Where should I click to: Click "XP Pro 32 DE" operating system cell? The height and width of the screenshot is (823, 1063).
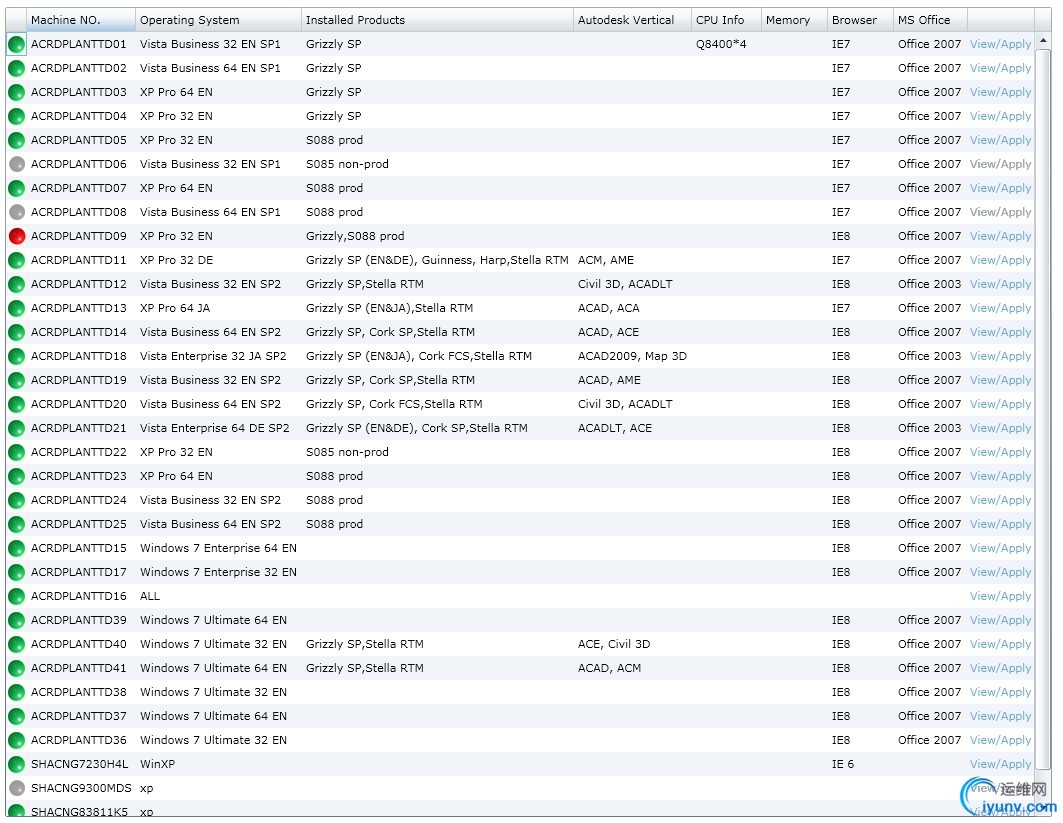tap(176, 260)
